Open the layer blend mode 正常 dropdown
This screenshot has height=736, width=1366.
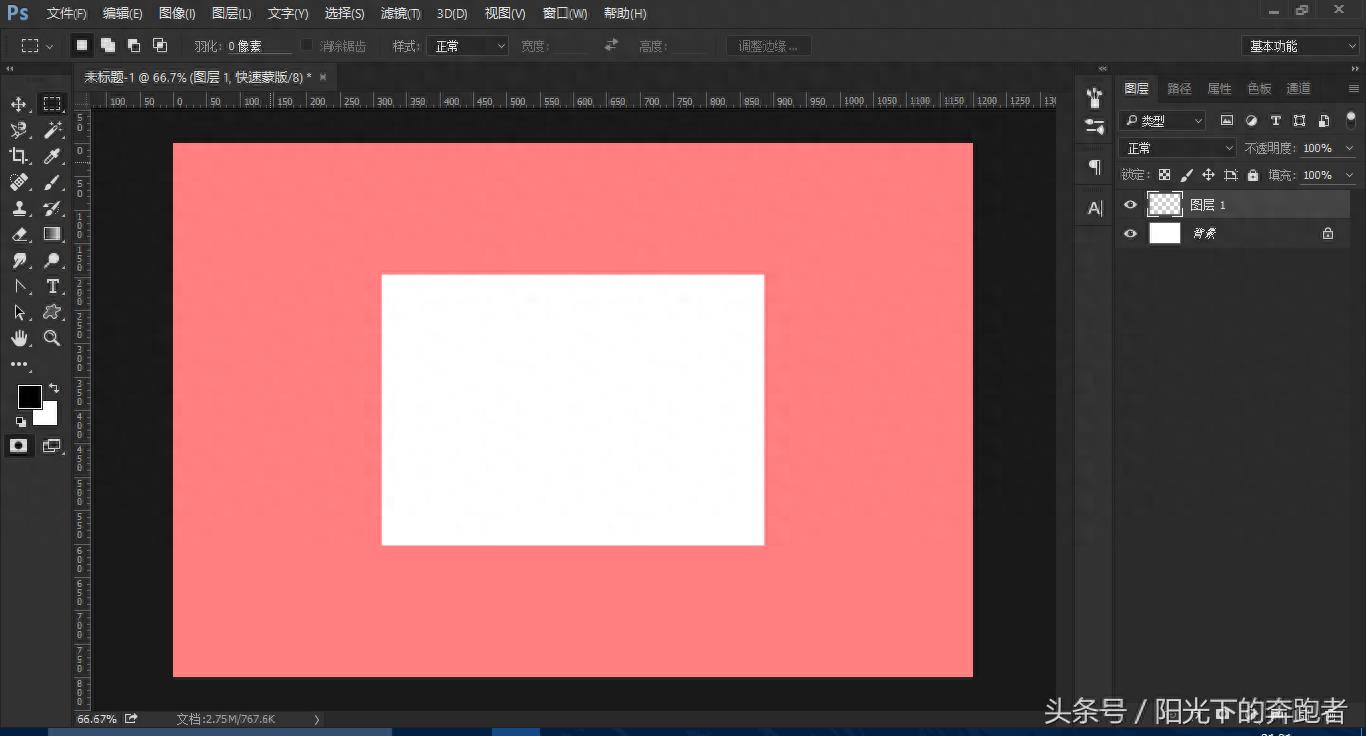click(x=1178, y=148)
